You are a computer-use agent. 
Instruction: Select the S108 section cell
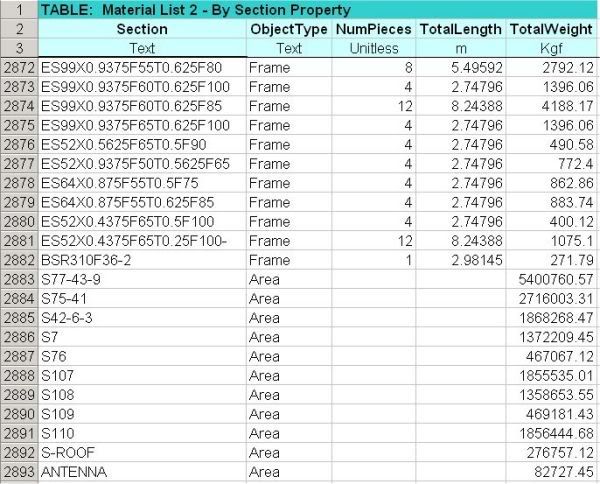pos(142,395)
